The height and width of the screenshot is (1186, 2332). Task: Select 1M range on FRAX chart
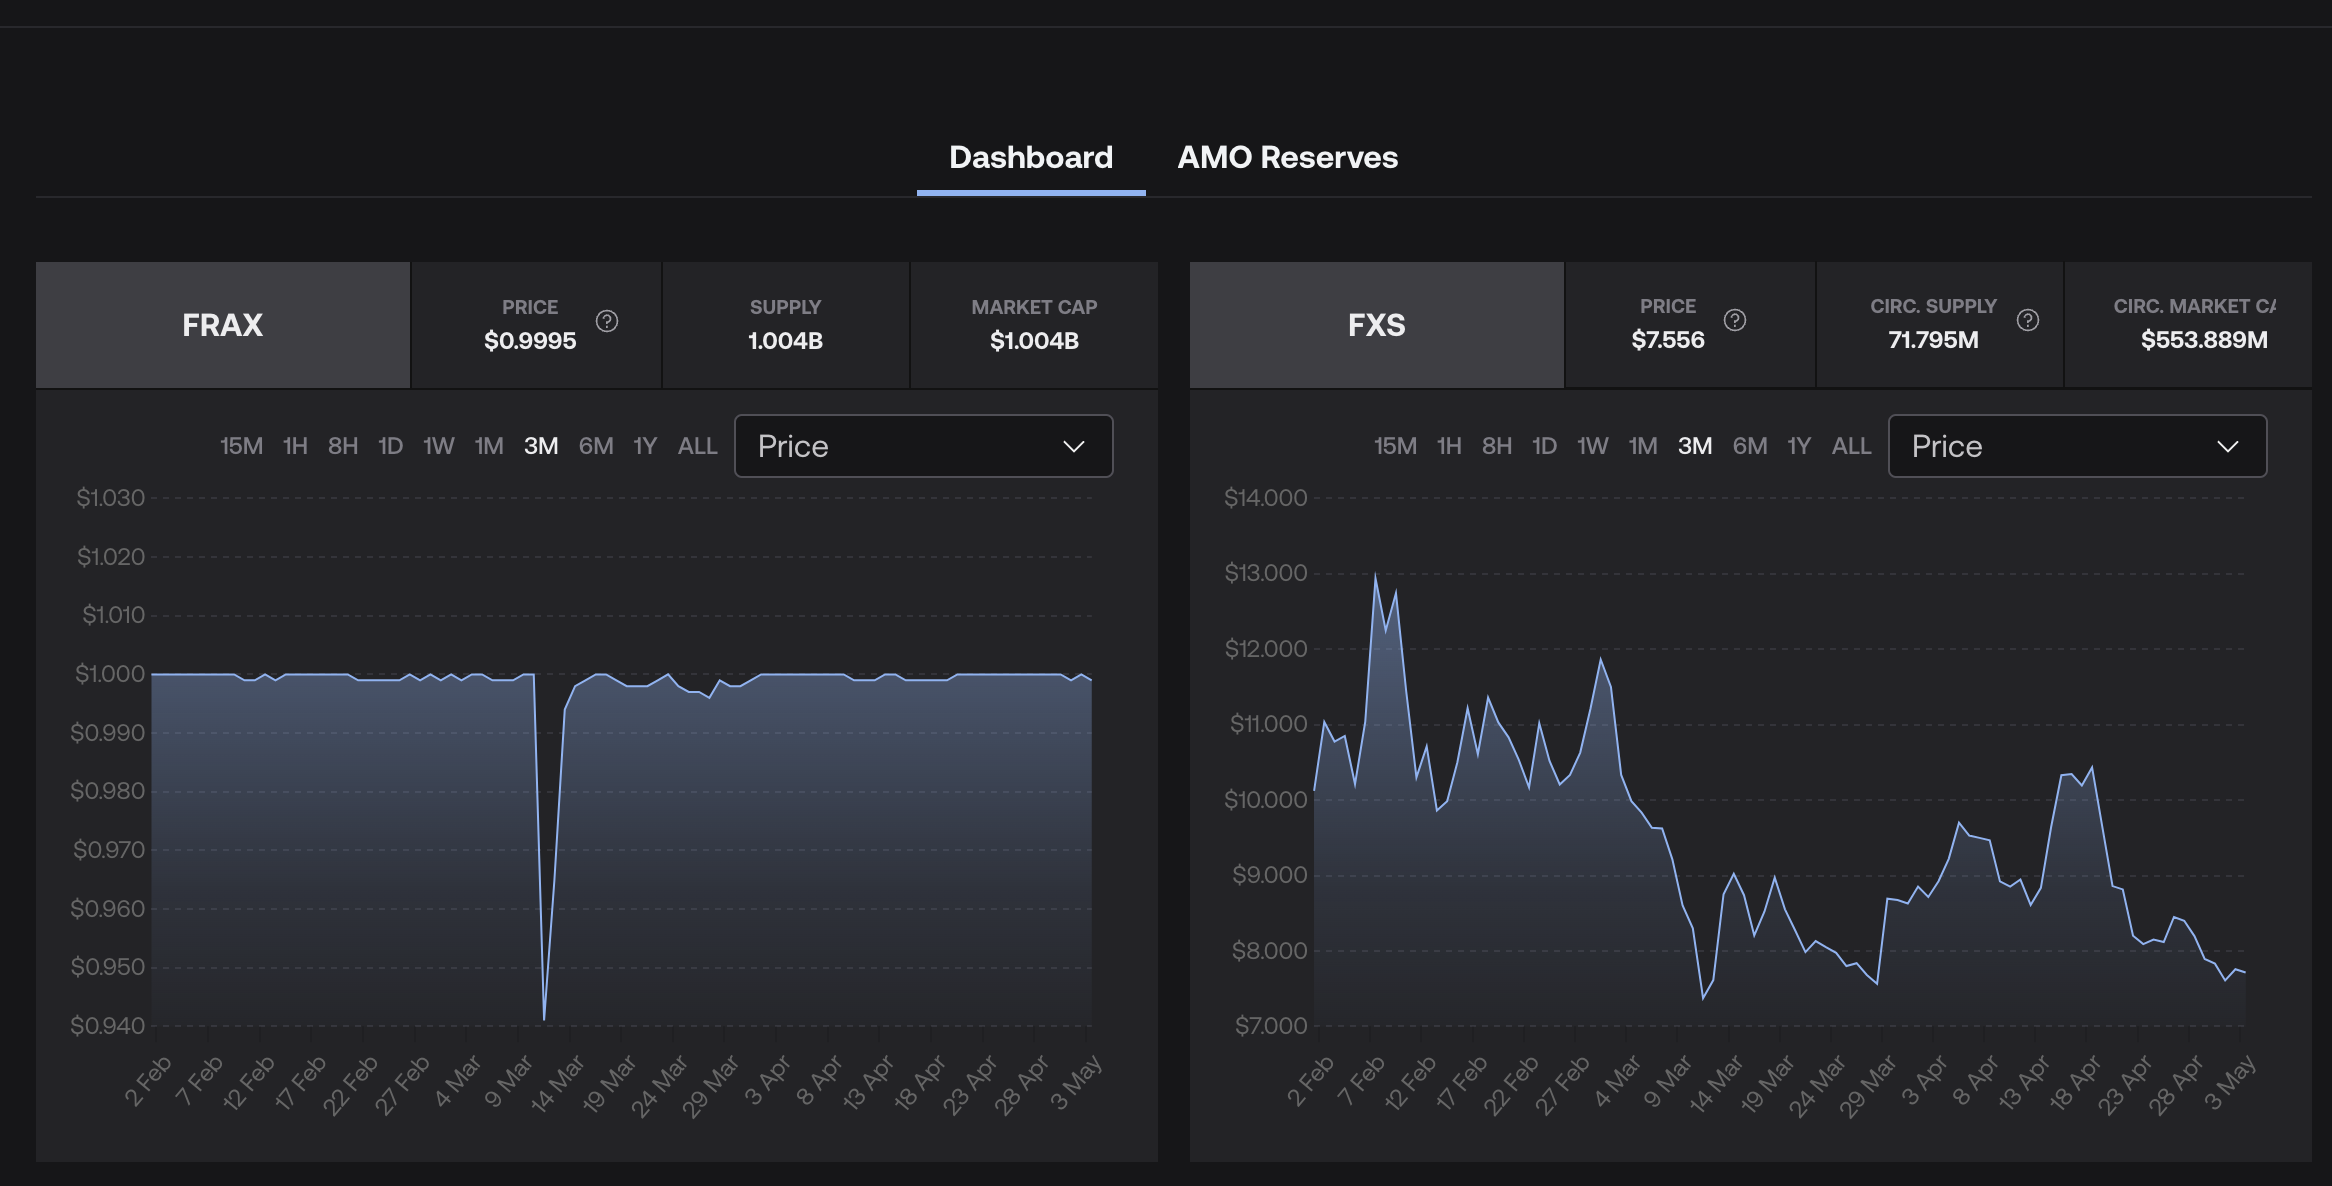point(489,446)
